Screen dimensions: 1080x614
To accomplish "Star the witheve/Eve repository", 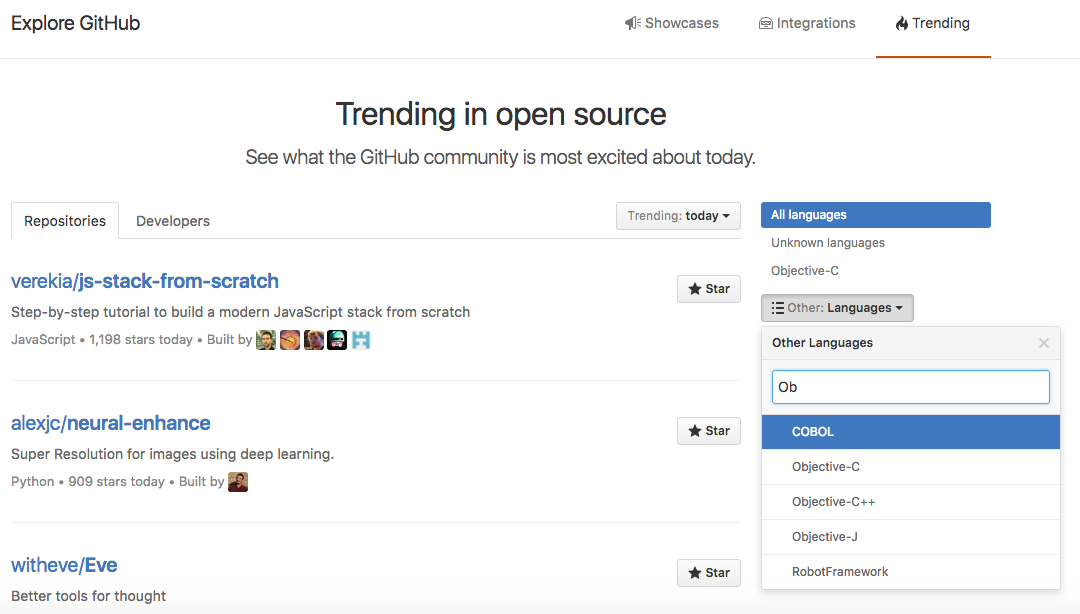I will [709, 573].
